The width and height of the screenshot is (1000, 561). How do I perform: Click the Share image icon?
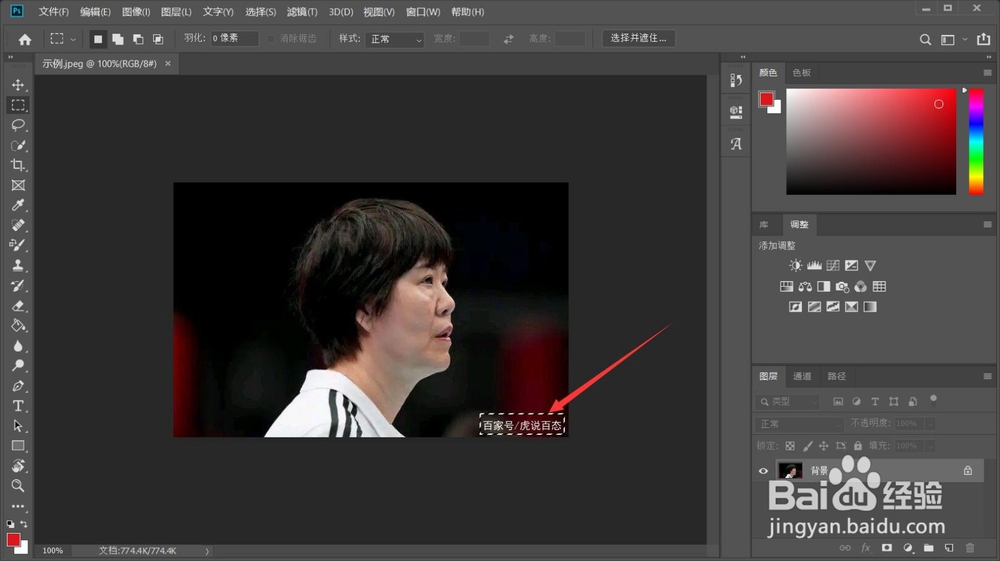983,39
